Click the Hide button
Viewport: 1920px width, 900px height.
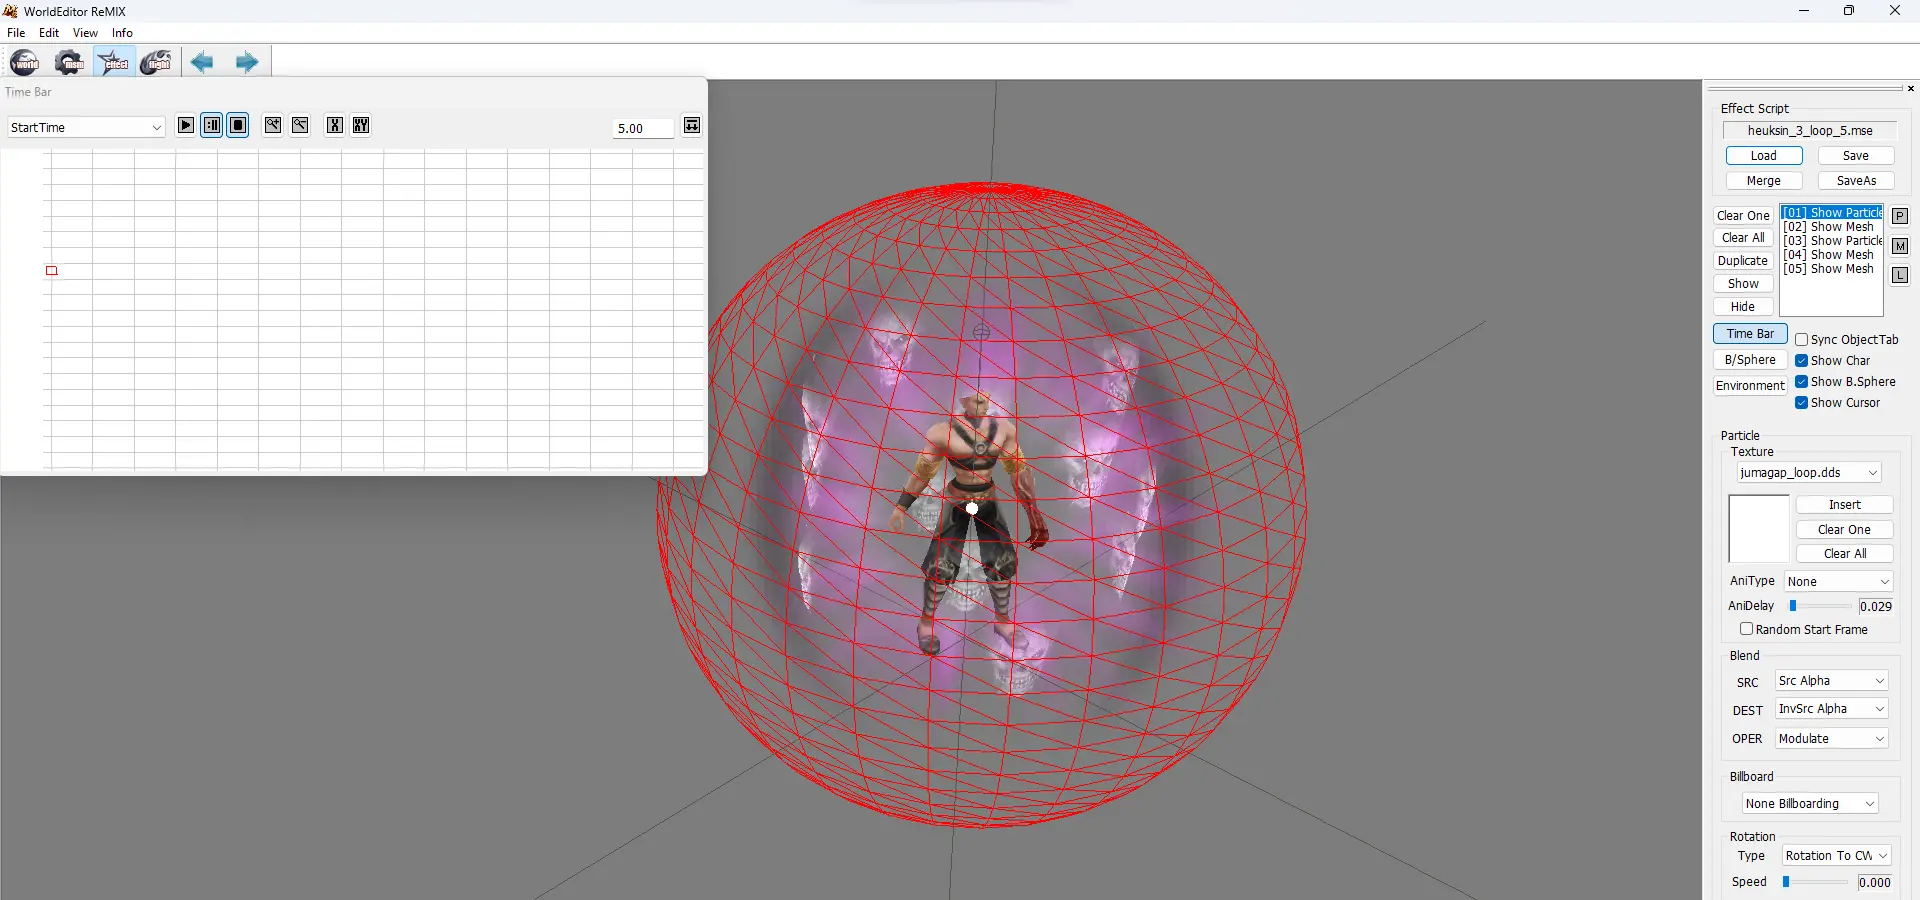click(1743, 307)
